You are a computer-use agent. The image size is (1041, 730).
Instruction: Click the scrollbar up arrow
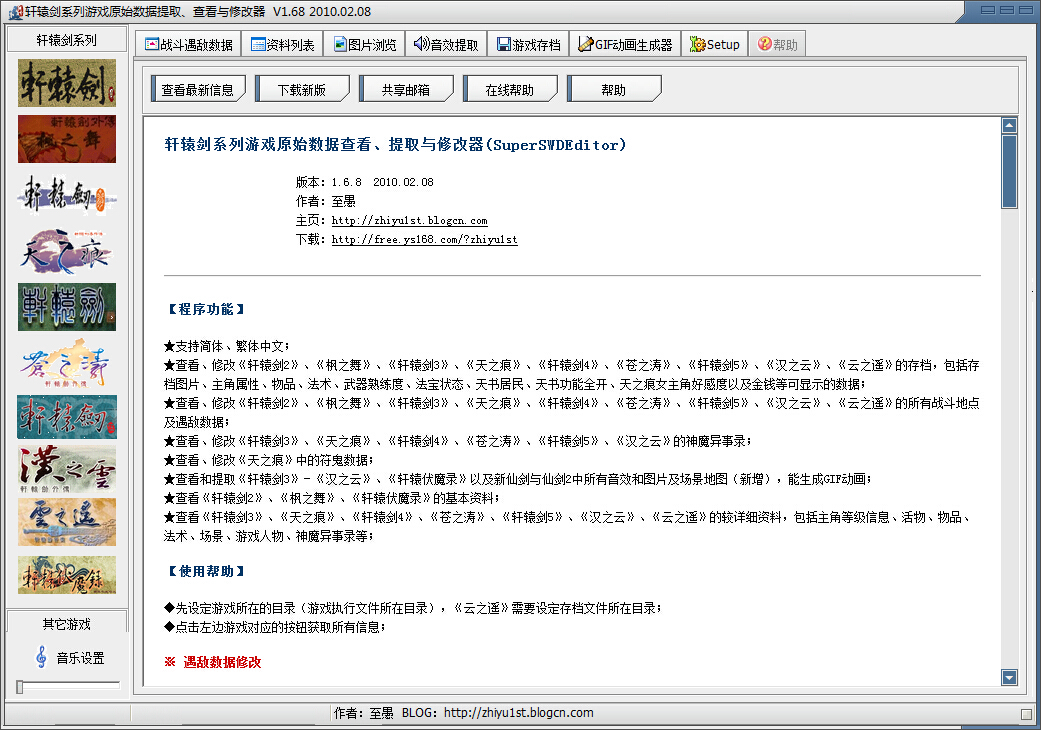point(1009,125)
